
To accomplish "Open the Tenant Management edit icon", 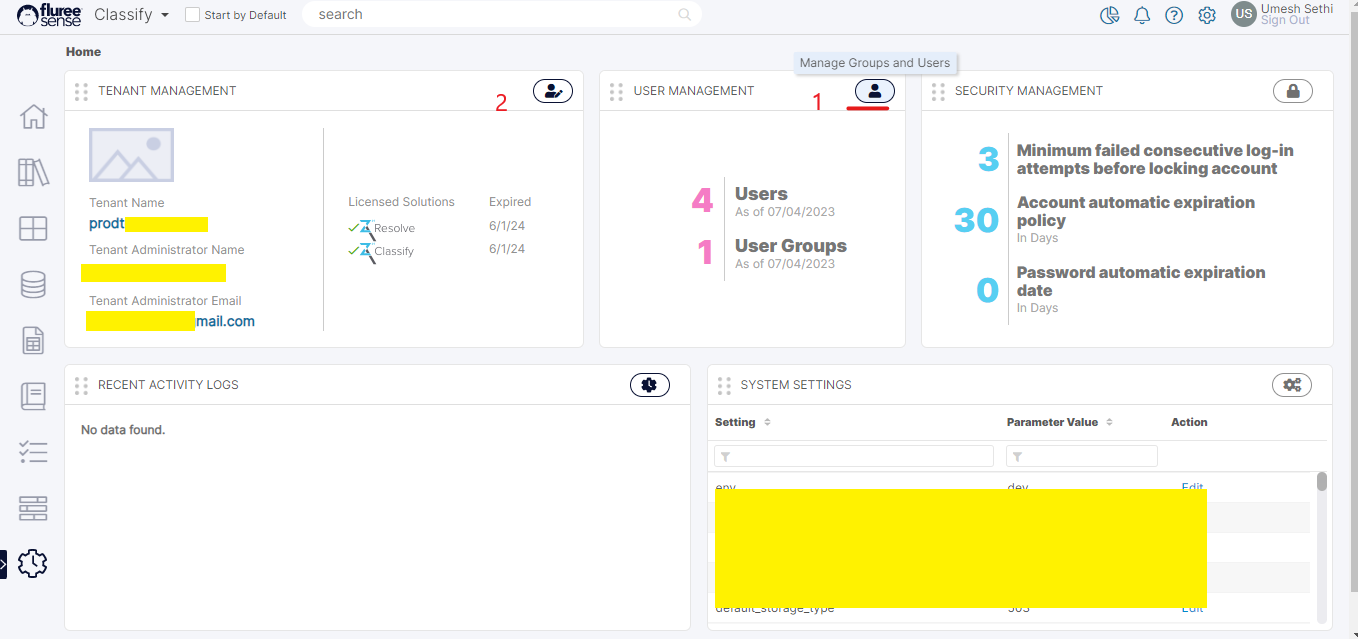I will 552,91.
